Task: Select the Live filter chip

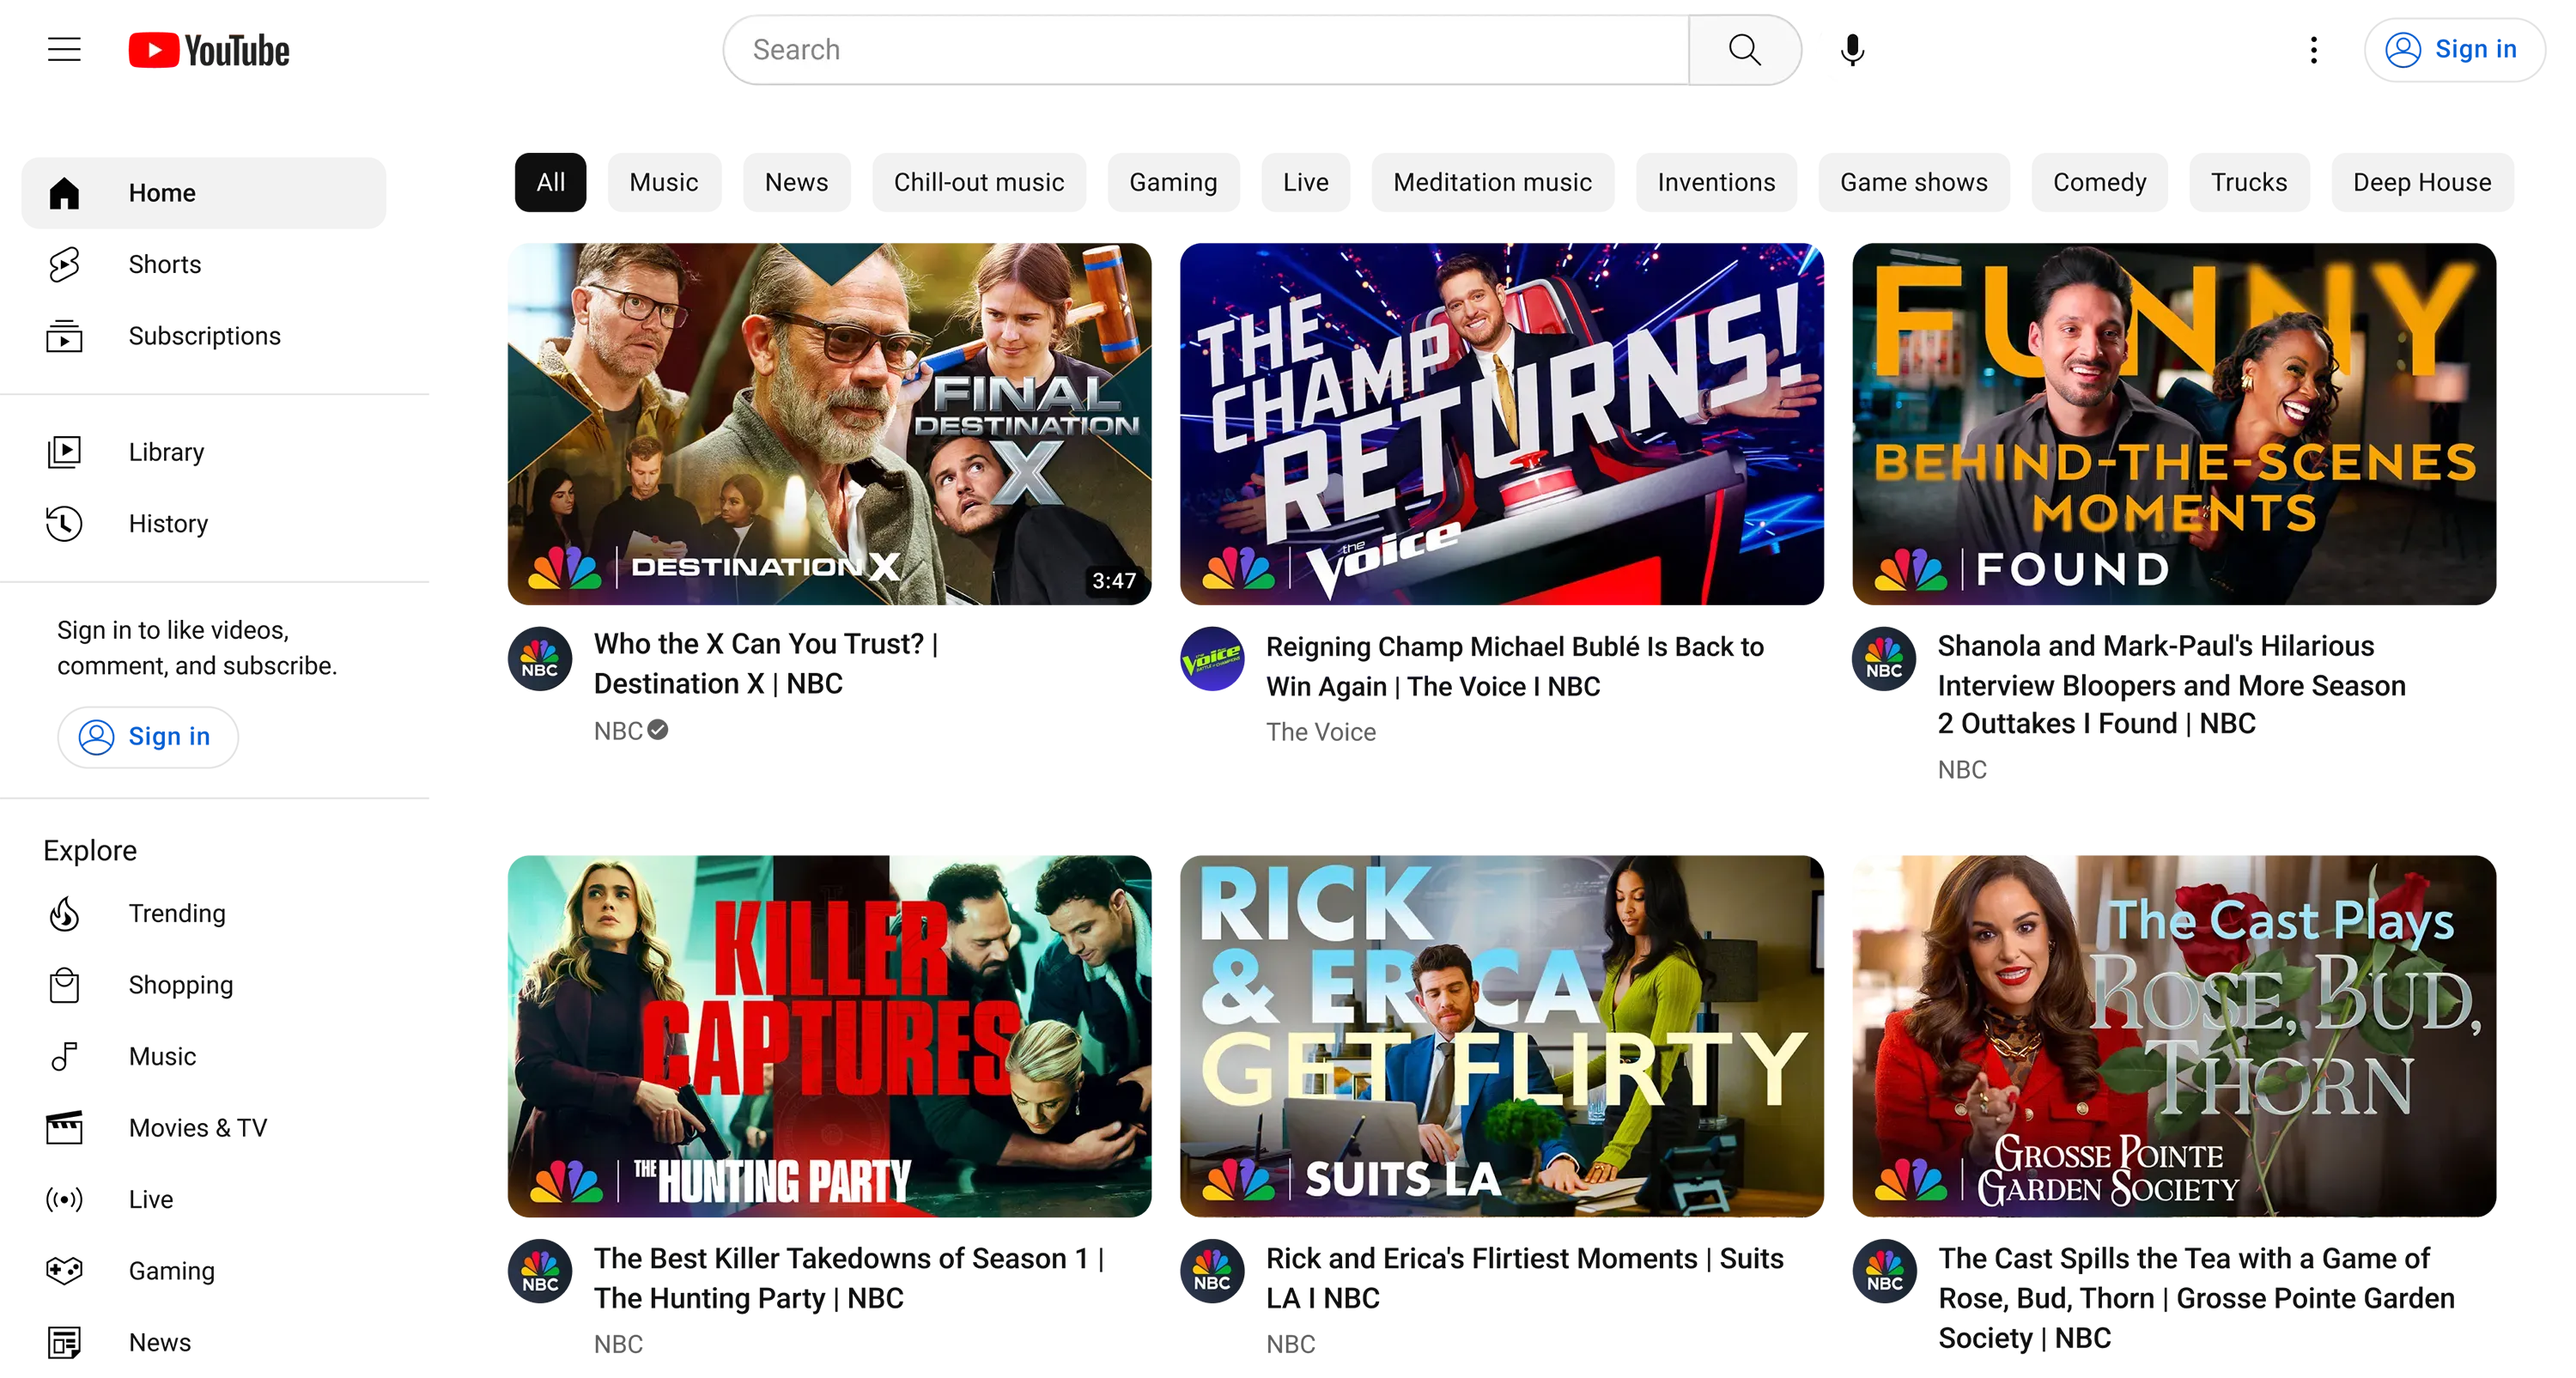Action: (1305, 182)
